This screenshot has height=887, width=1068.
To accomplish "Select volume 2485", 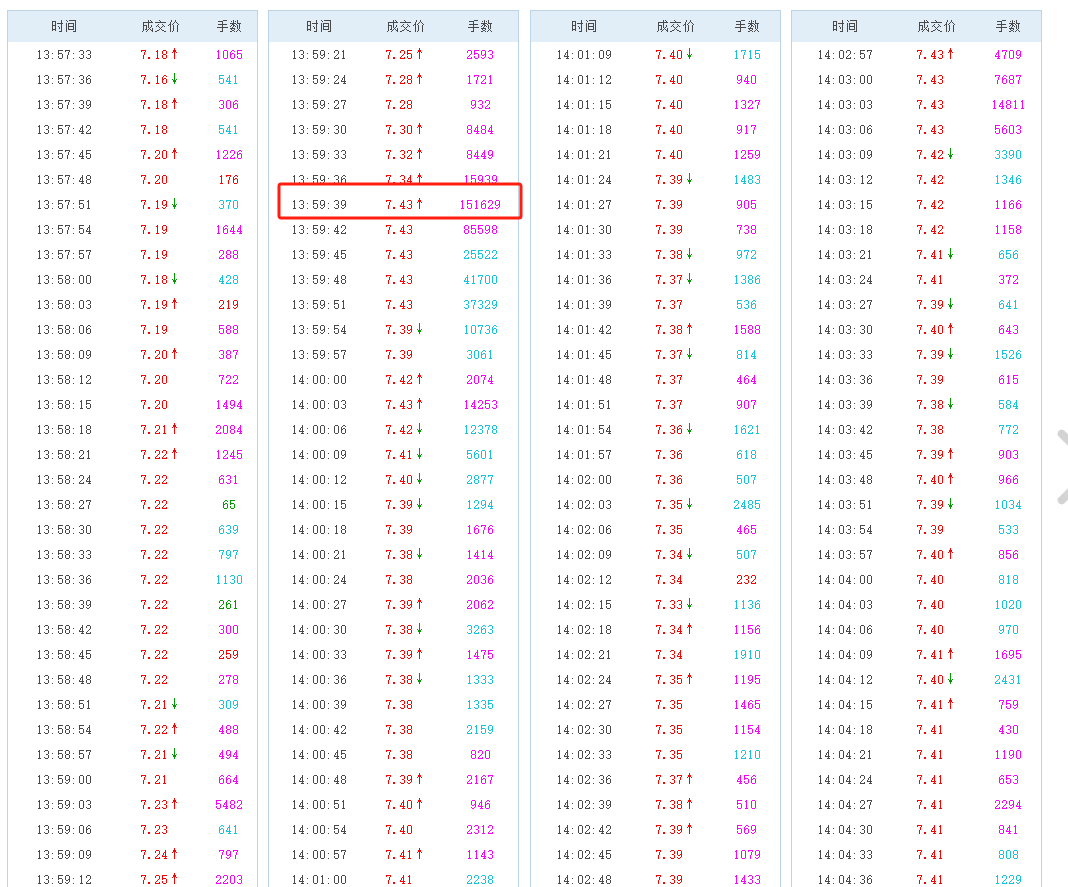I will tap(747, 505).
